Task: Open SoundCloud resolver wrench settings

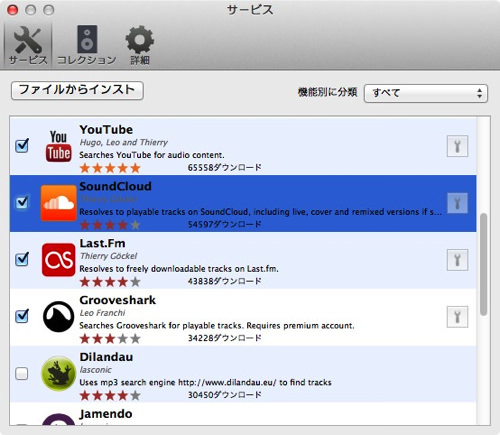Action: coord(457,203)
